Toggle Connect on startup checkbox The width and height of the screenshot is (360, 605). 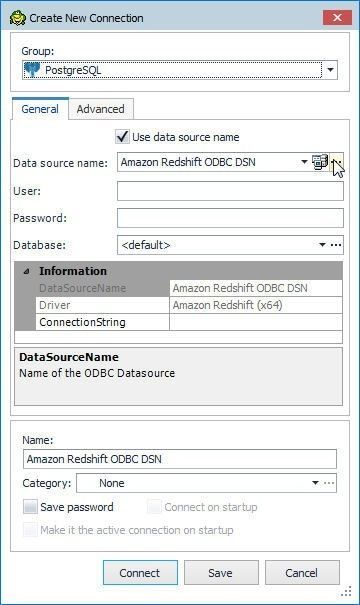[x=154, y=507]
